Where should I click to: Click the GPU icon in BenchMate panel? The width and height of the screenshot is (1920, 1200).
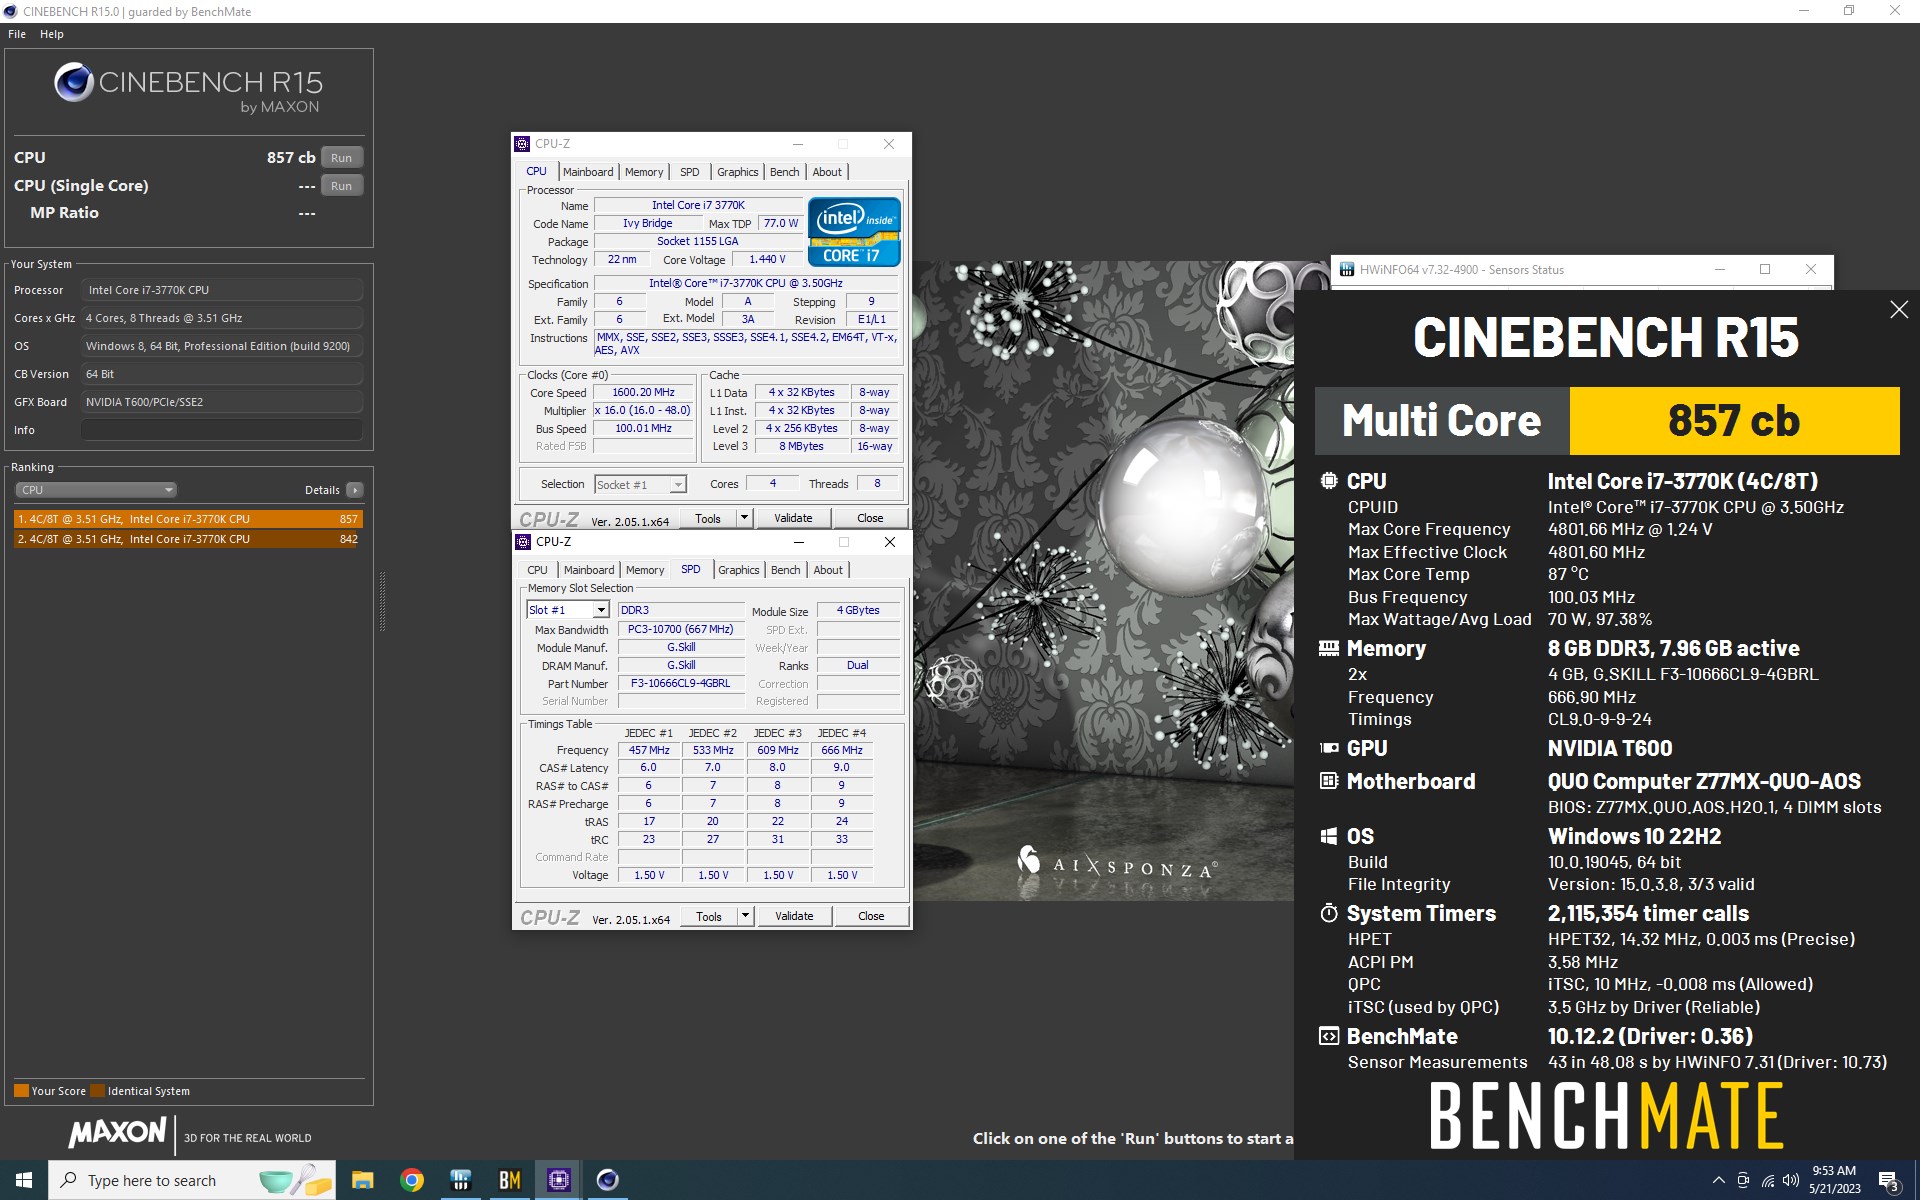pos(1329,748)
